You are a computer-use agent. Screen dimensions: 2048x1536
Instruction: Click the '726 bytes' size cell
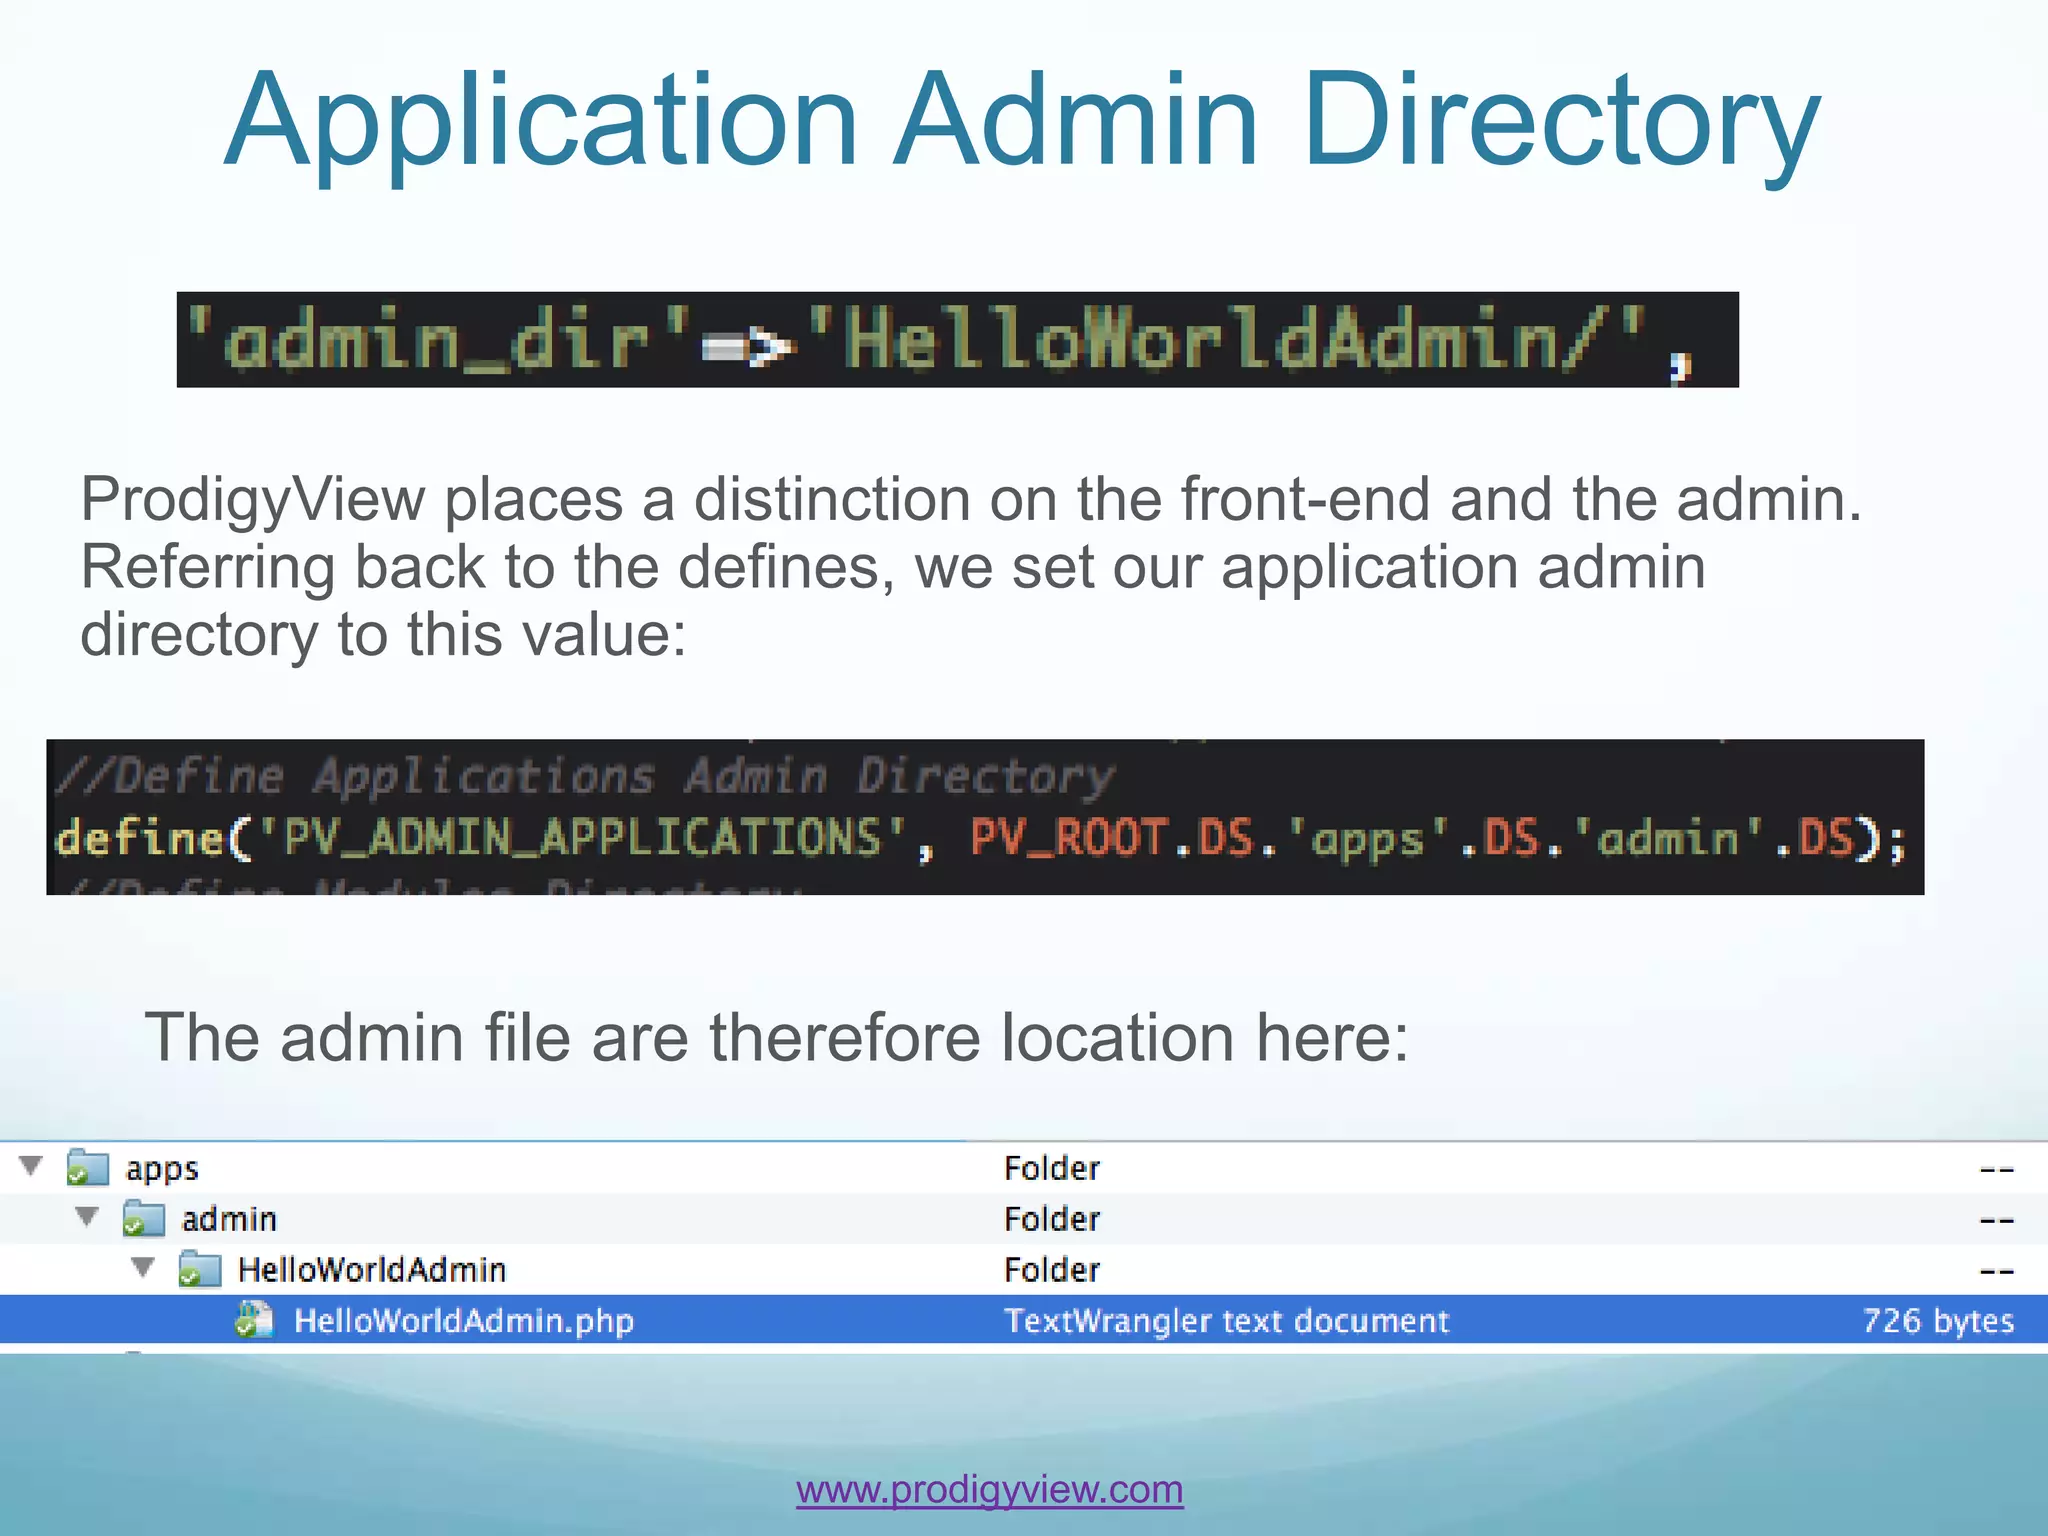point(1937,1321)
